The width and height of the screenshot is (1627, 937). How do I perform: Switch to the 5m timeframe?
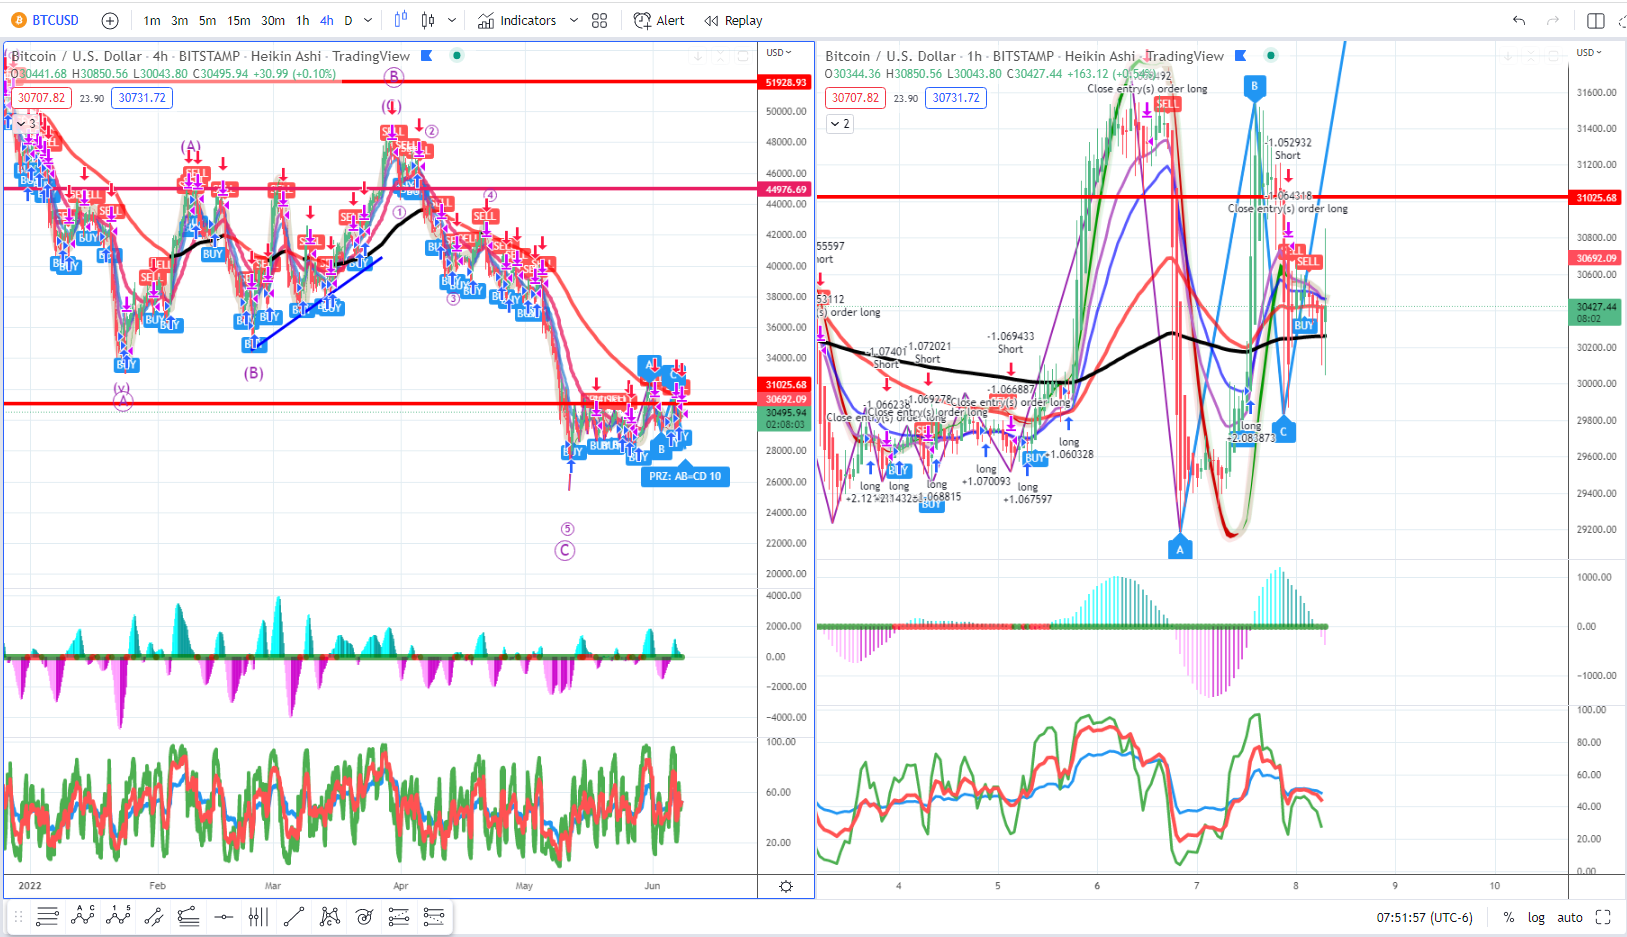click(207, 20)
